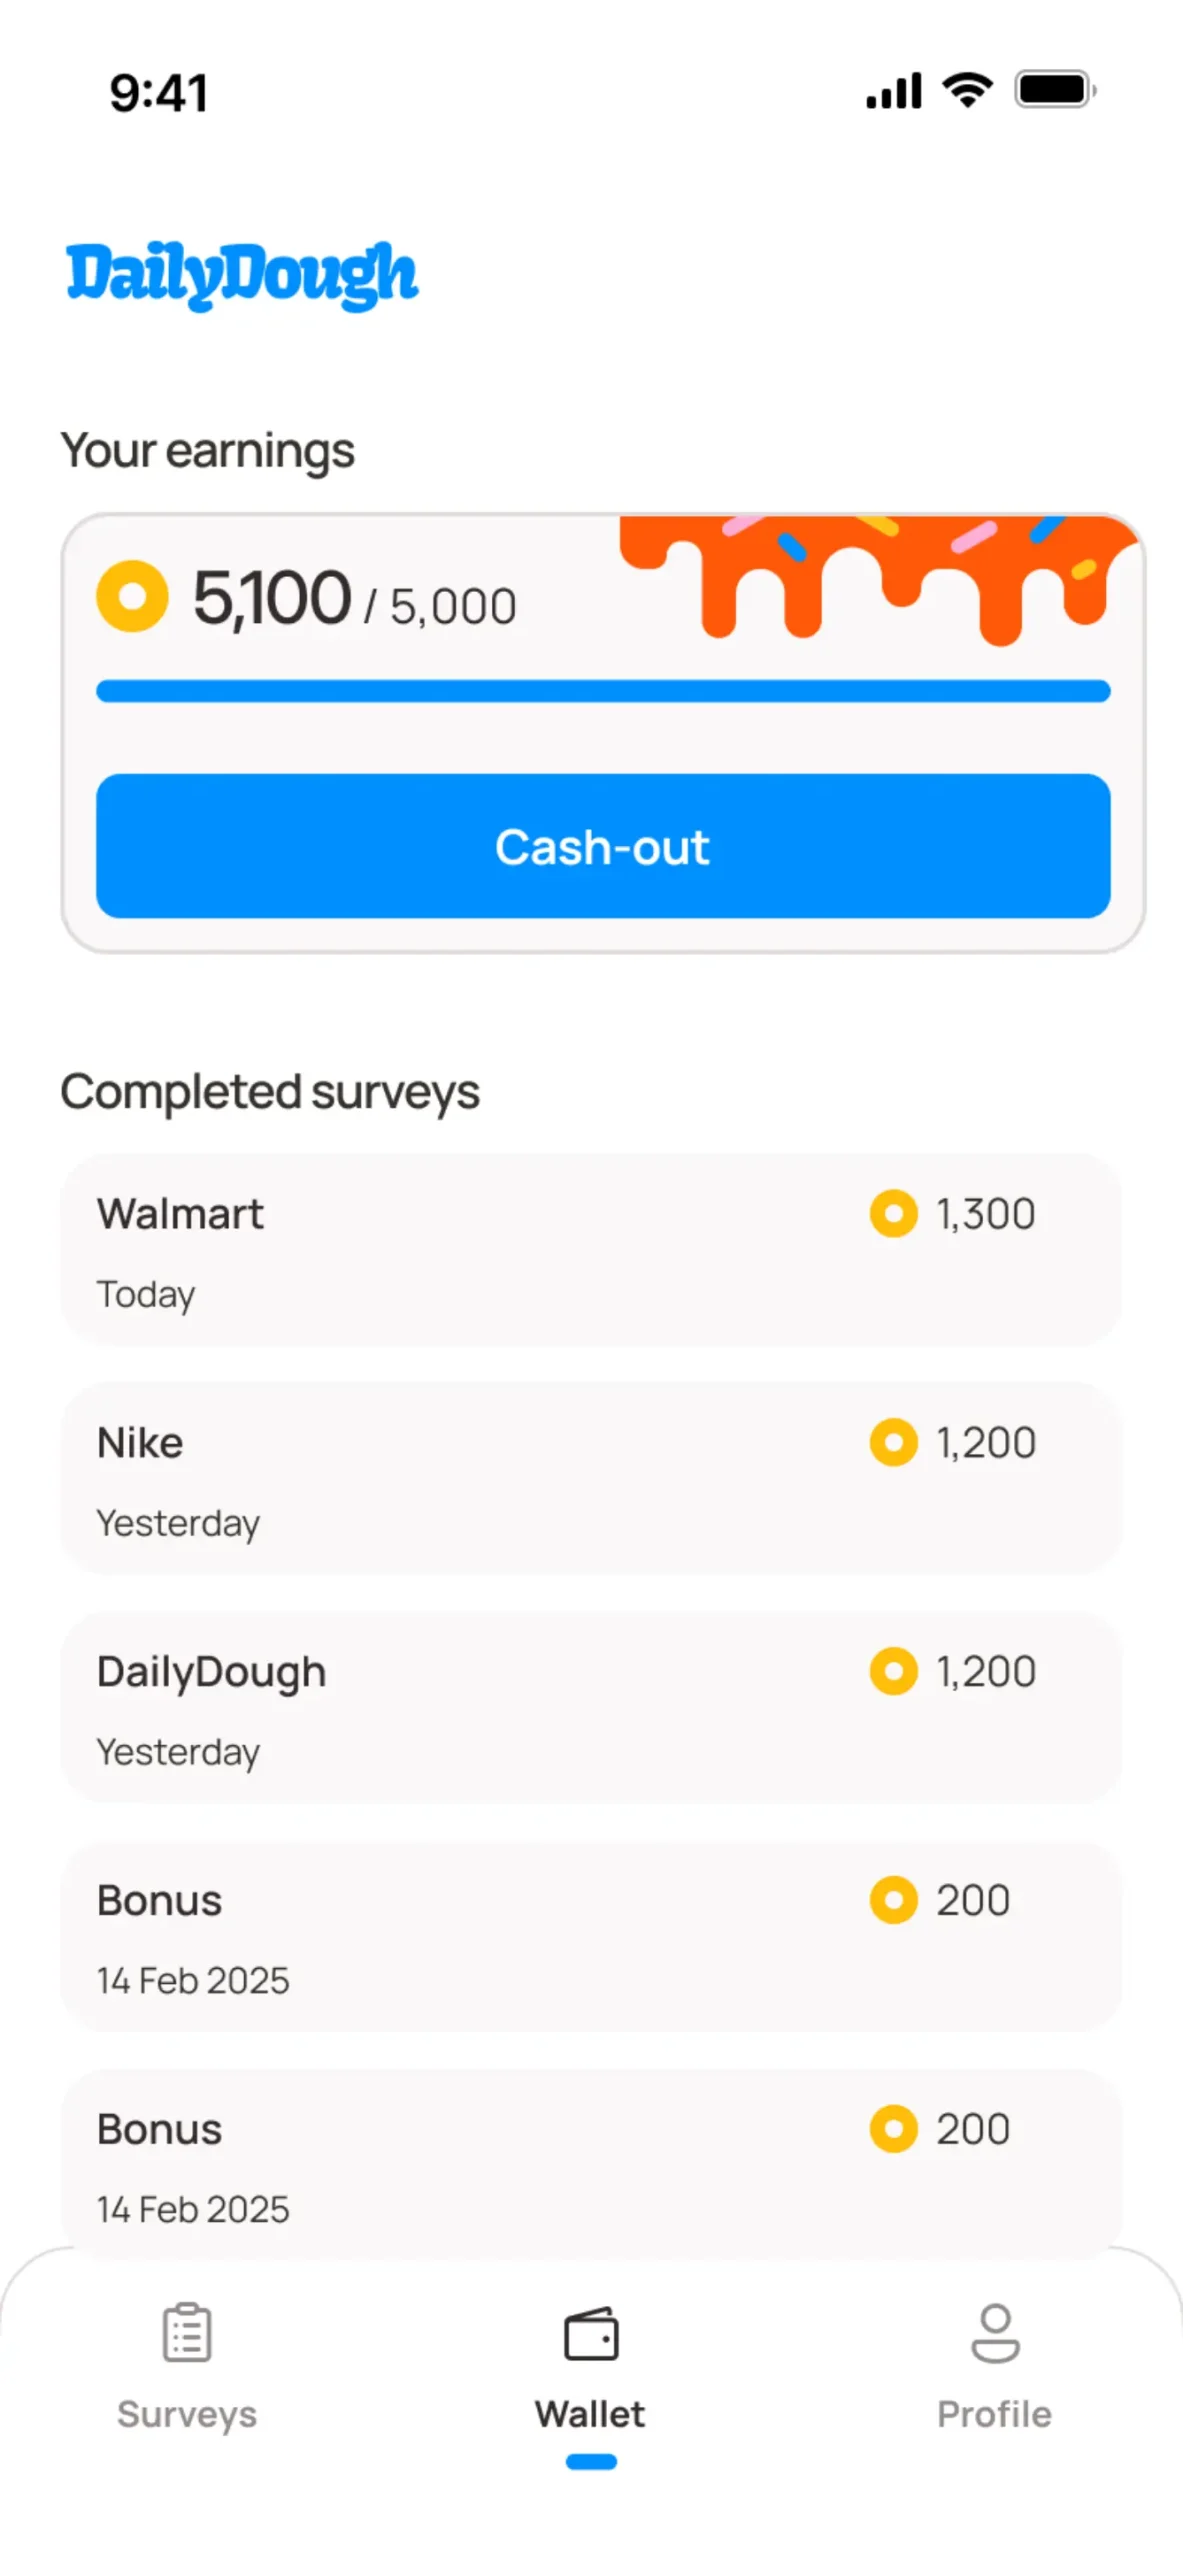Tap the Wallet icon in bottom bar
Image resolution: width=1183 pixels, height=2560 pixels.
click(x=591, y=2332)
